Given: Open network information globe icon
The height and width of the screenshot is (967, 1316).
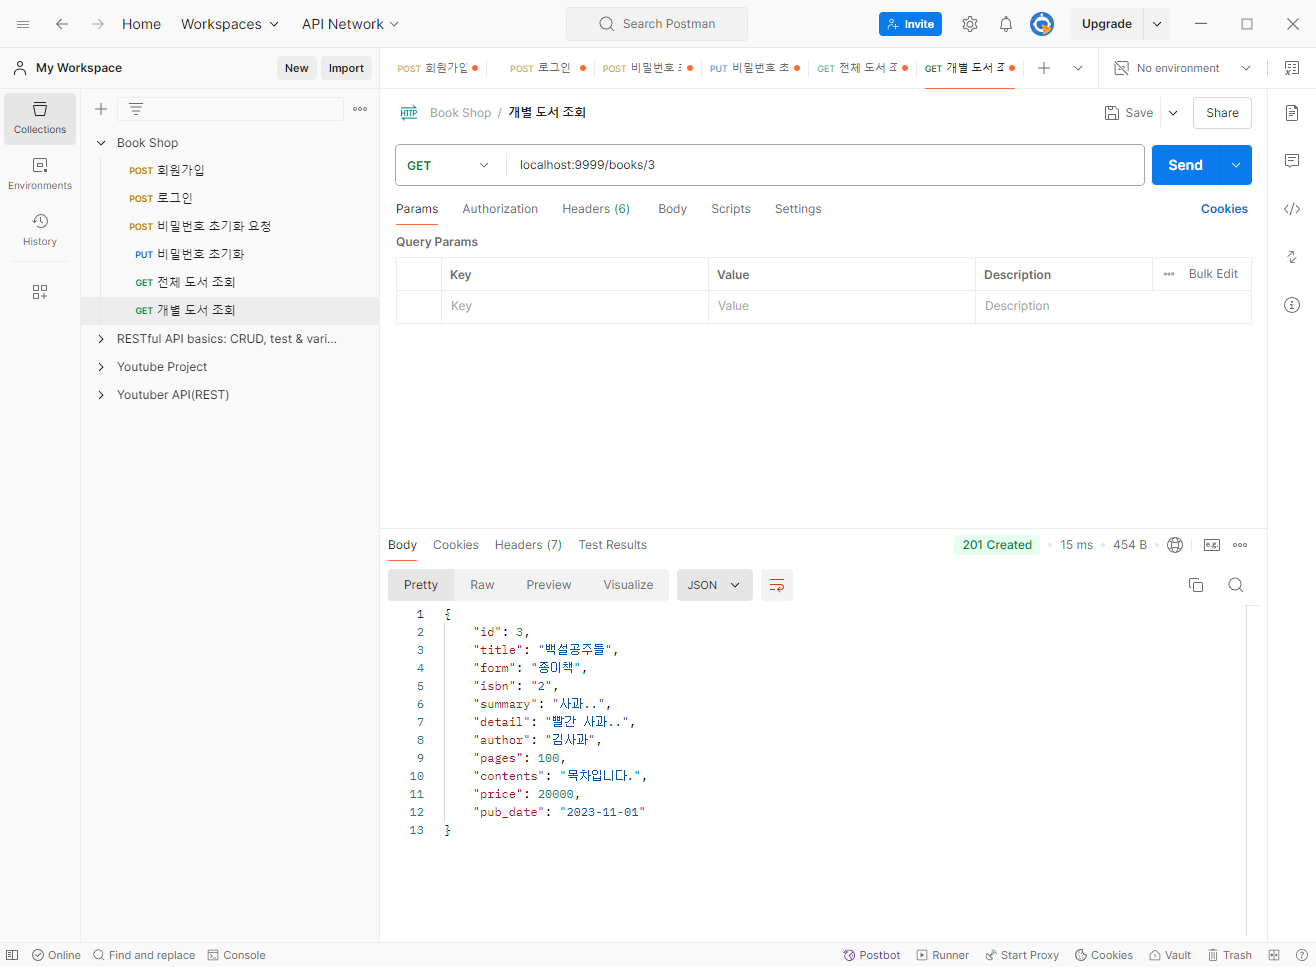Looking at the screenshot, I should (x=1175, y=545).
